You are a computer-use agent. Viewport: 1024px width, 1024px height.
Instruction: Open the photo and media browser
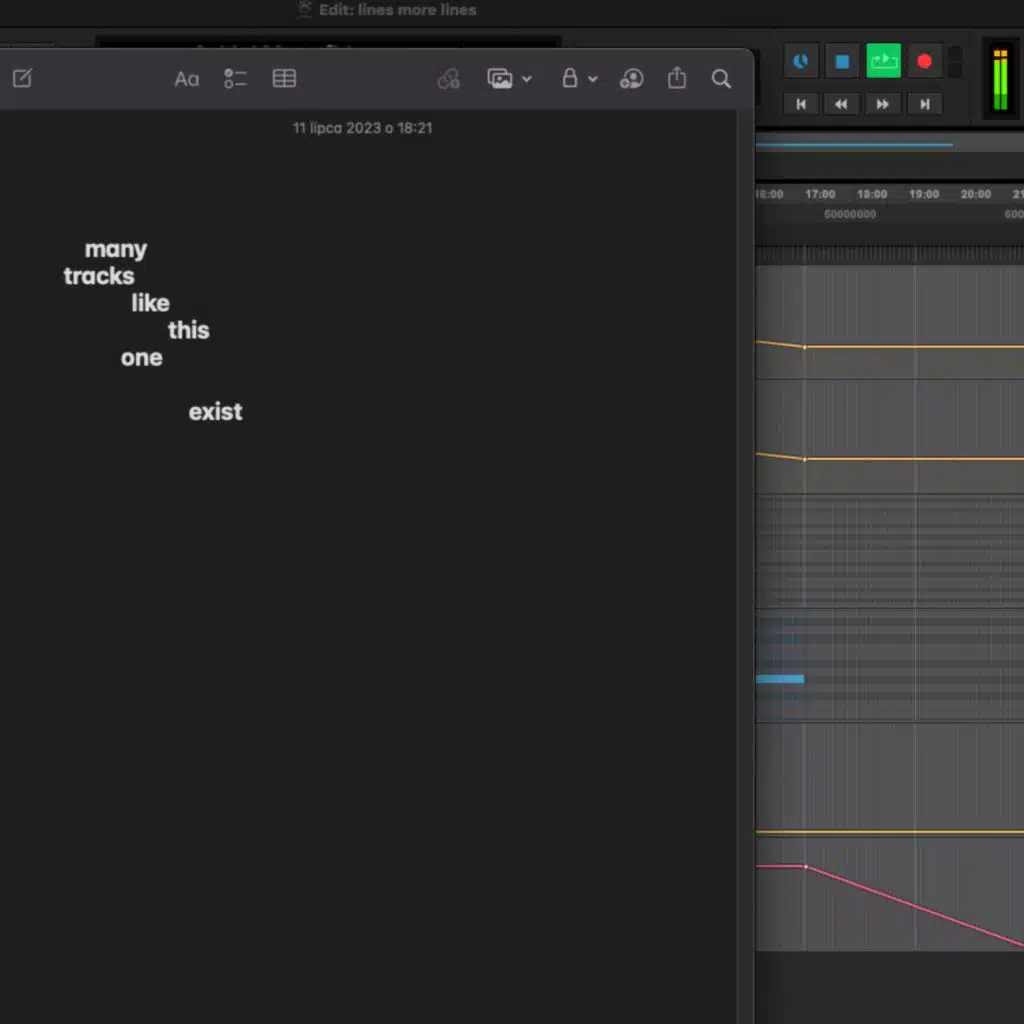click(500, 78)
